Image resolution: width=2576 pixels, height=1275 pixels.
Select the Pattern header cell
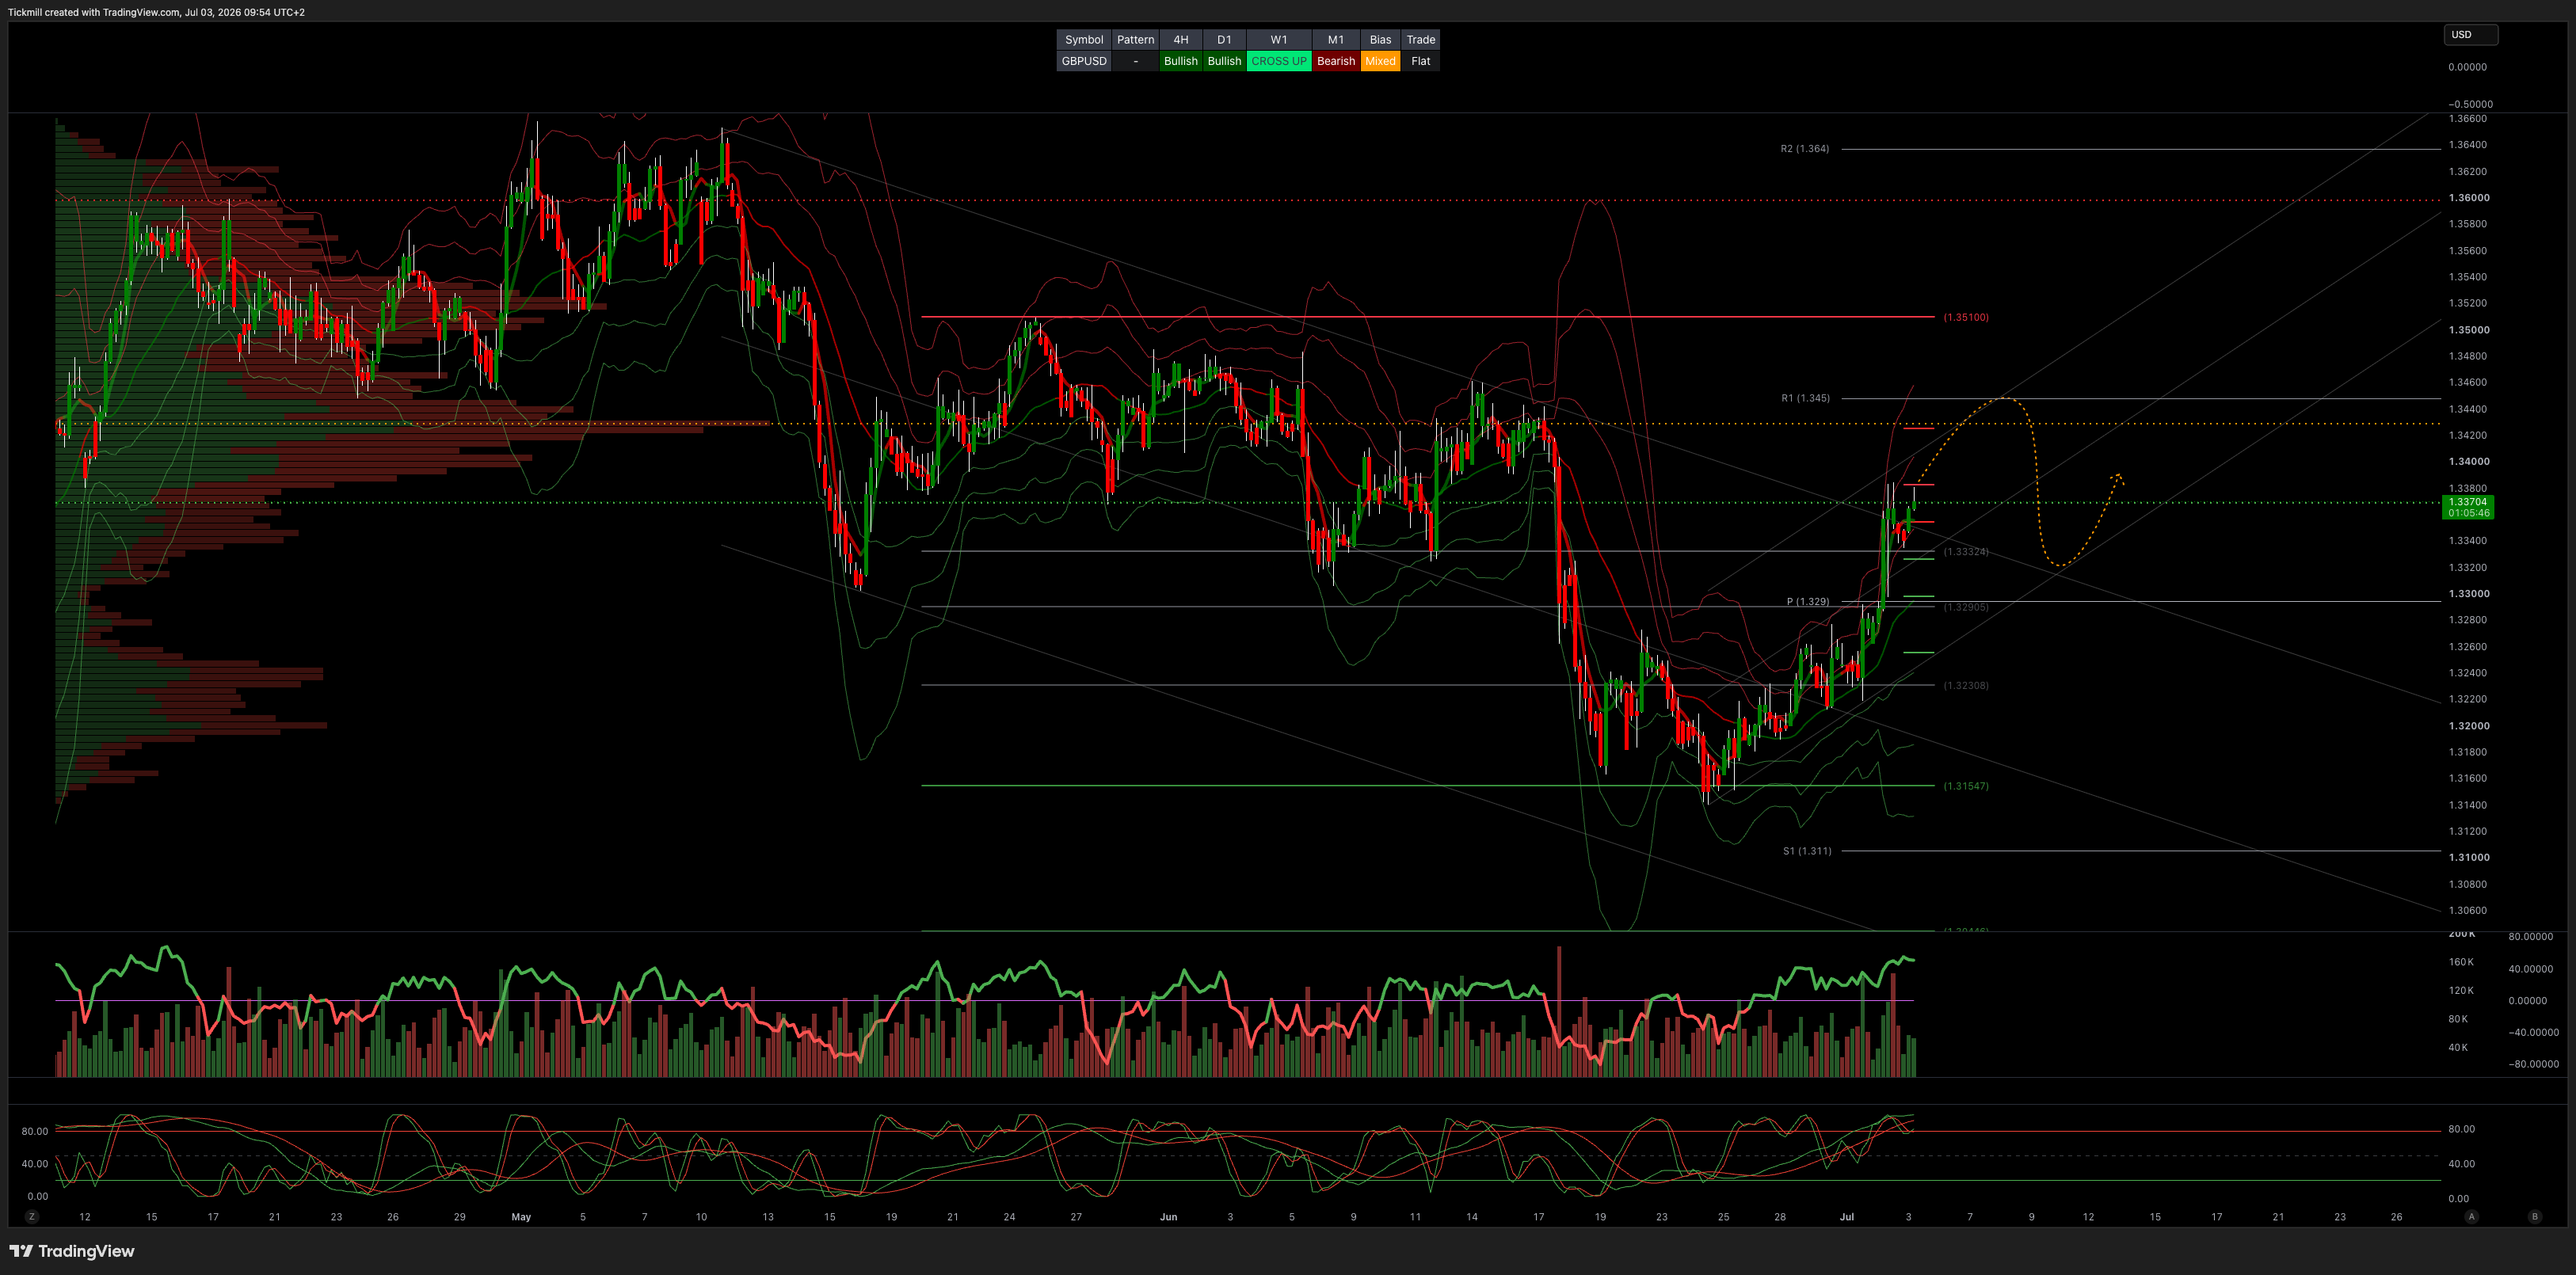pyautogui.click(x=1135, y=40)
